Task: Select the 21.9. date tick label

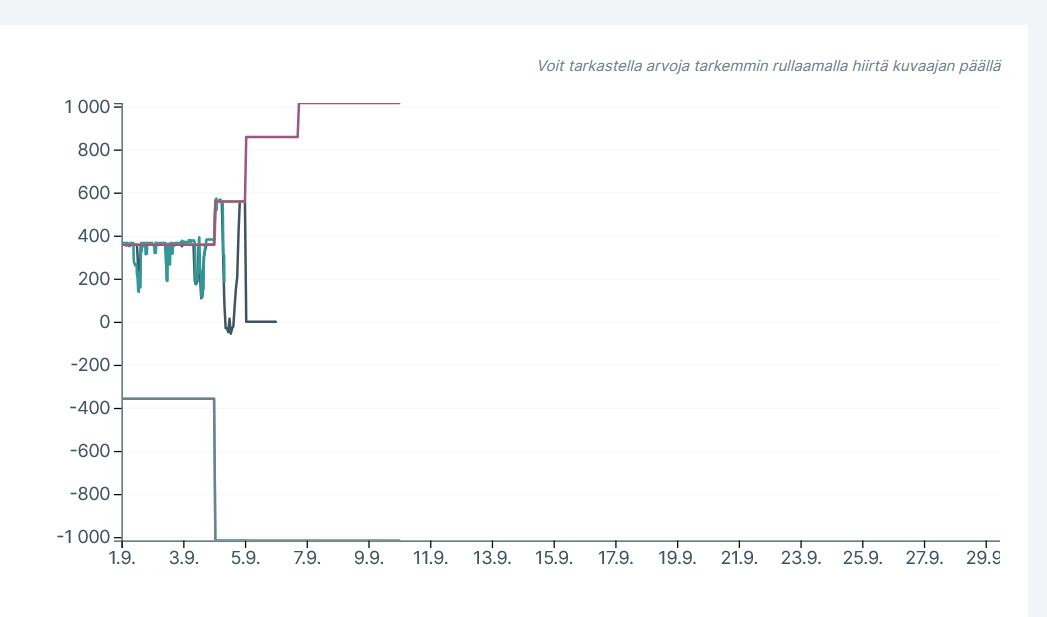Action: click(x=739, y=558)
